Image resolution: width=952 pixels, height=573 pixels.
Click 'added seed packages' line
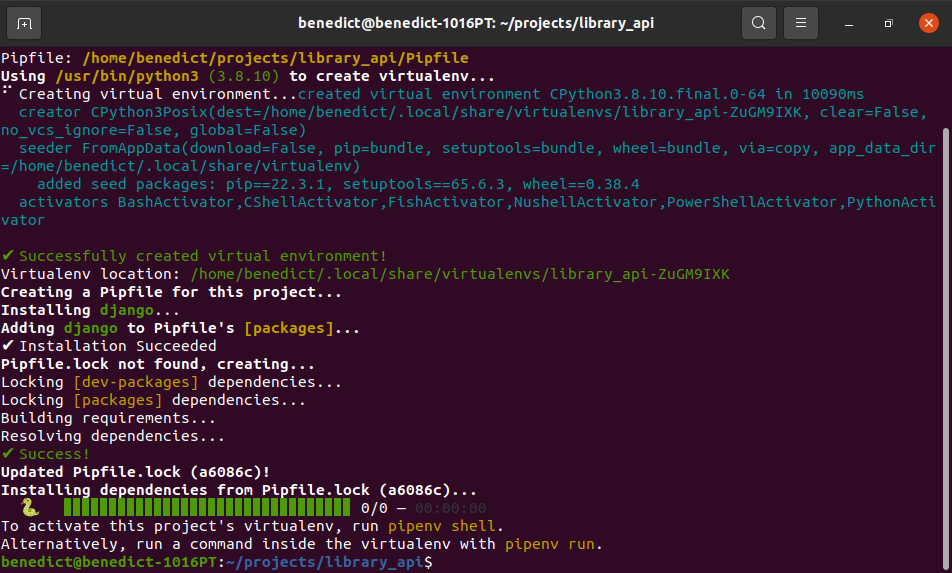tap(338, 185)
